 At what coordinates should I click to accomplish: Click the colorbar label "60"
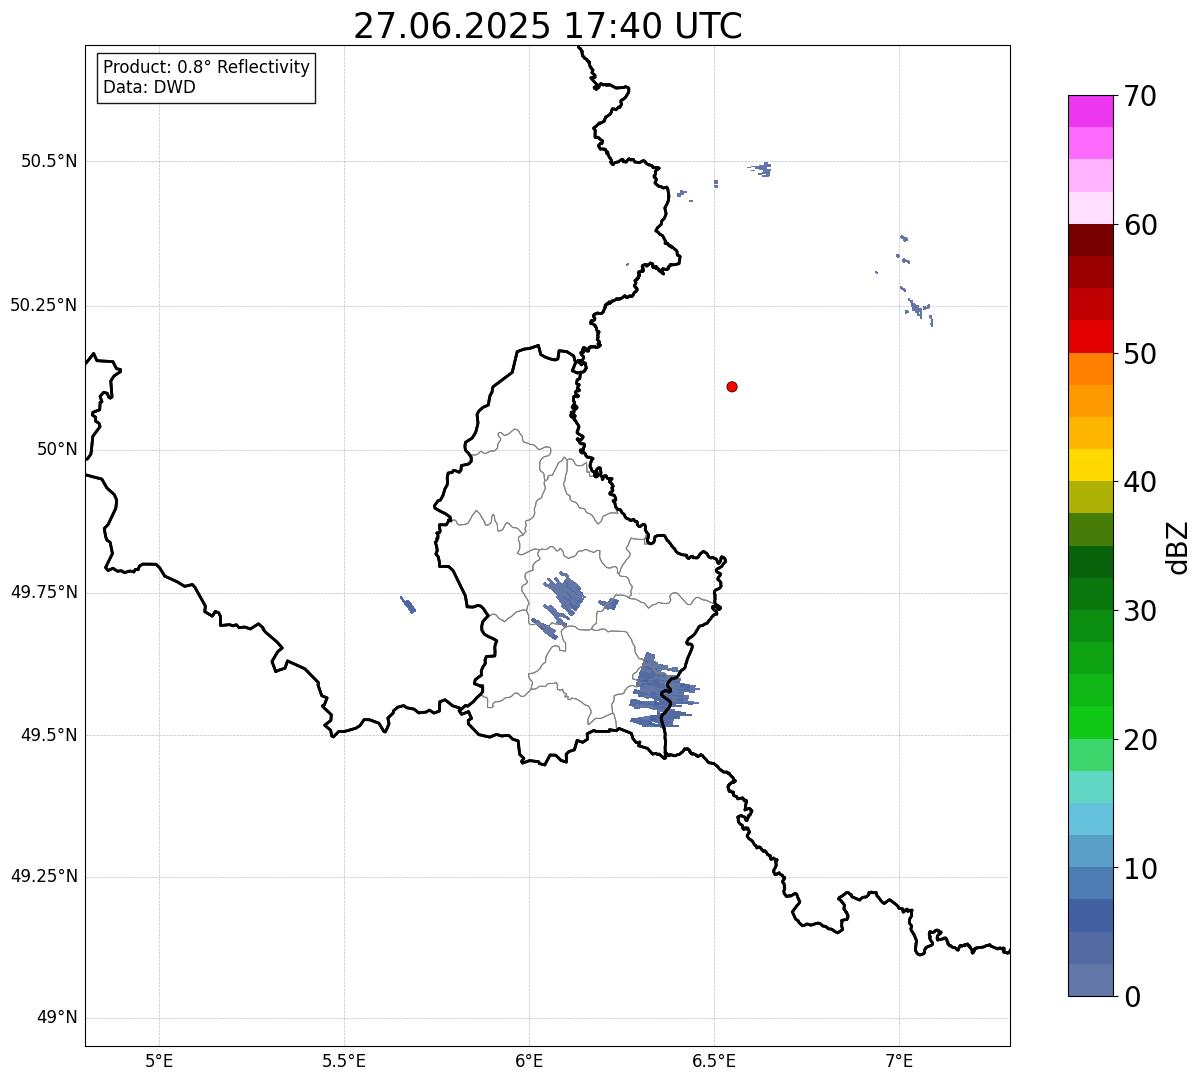click(1140, 225)
